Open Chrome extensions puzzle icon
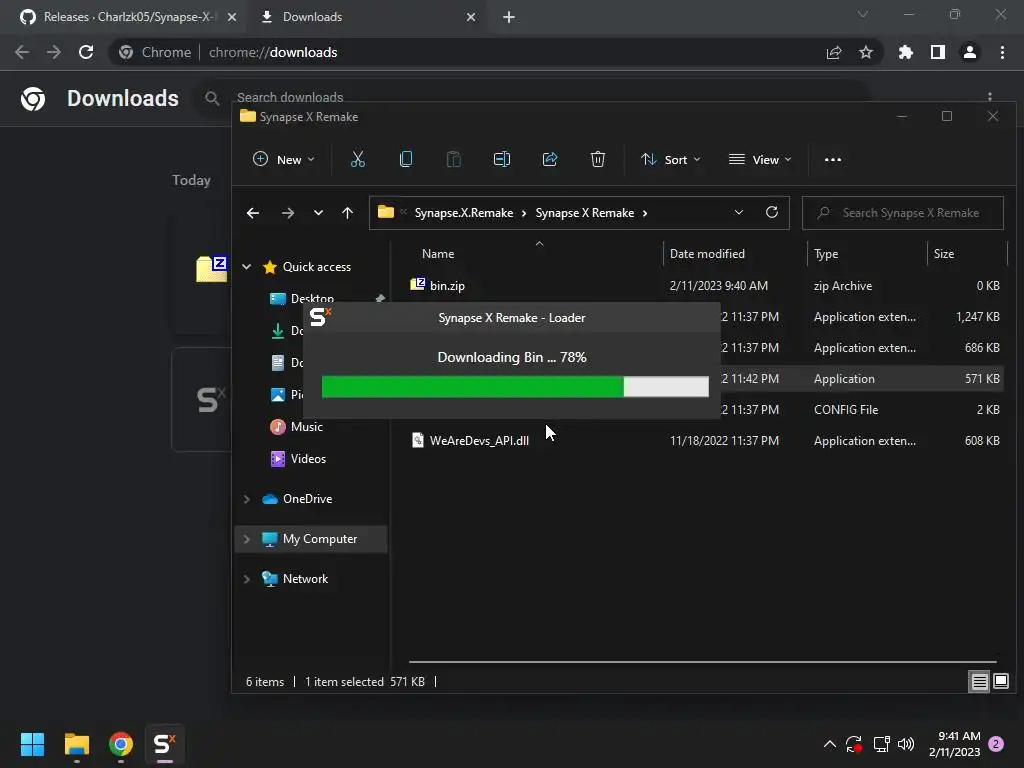Viewport: 1024px width, 768px height. (x=905, y=52)
